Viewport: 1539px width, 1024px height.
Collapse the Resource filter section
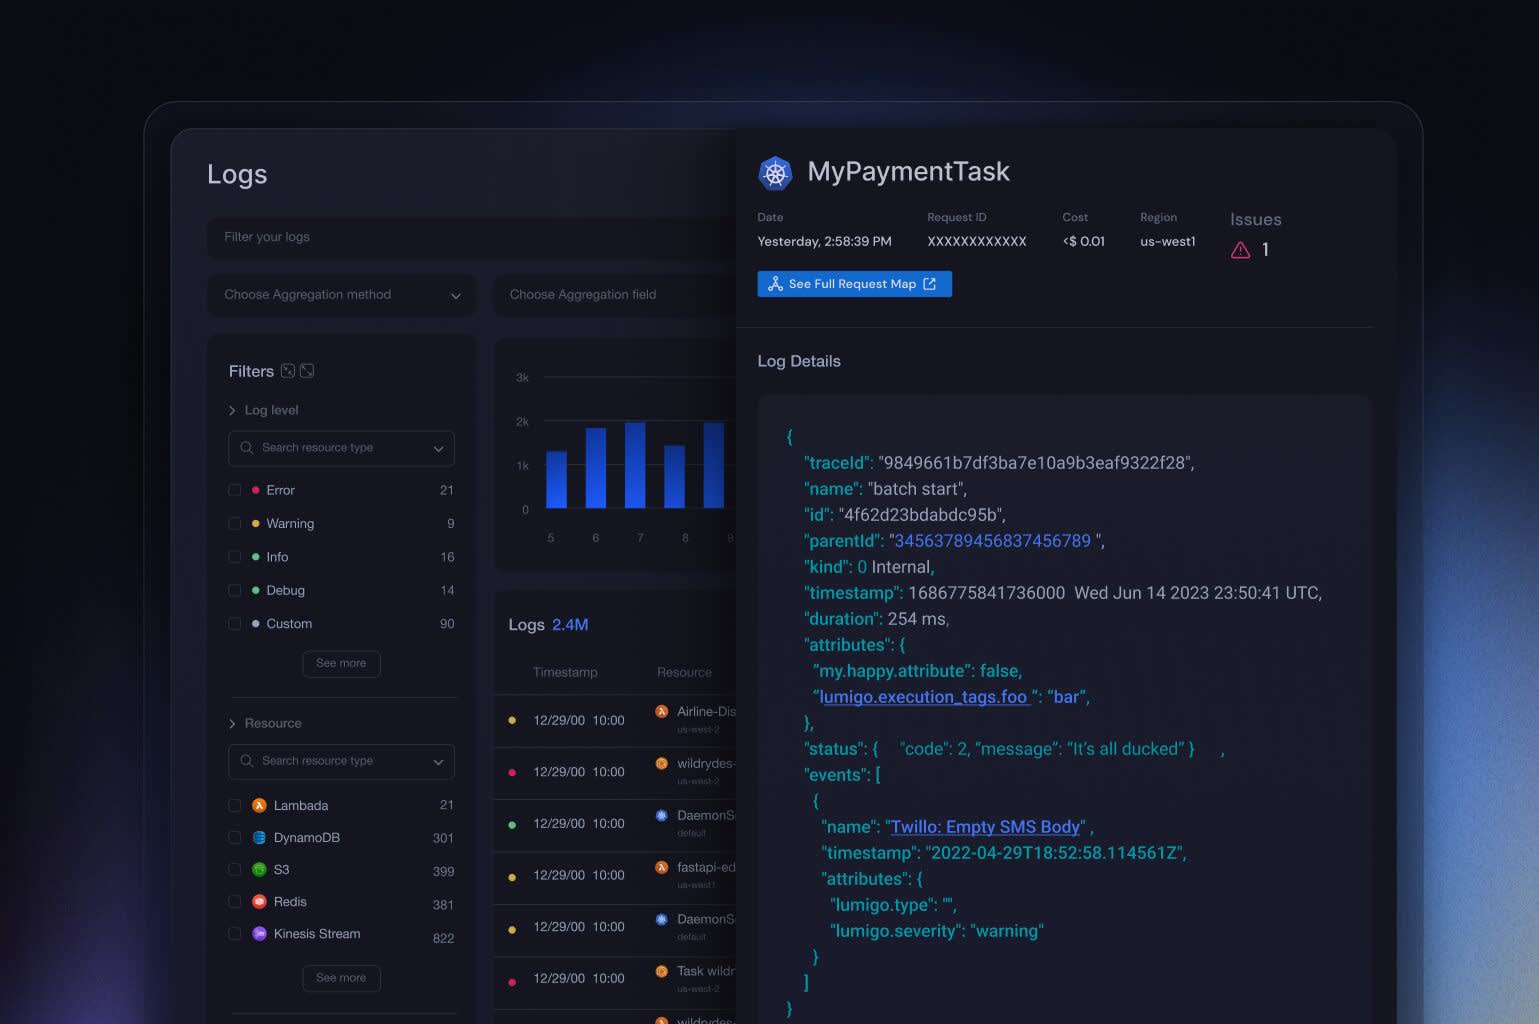pyautogui.click(x=232, y=723)
